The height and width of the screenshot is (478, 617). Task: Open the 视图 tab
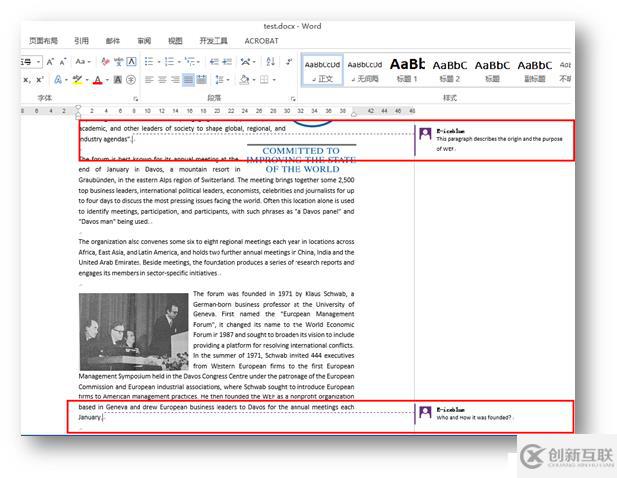tap(175, 41)
